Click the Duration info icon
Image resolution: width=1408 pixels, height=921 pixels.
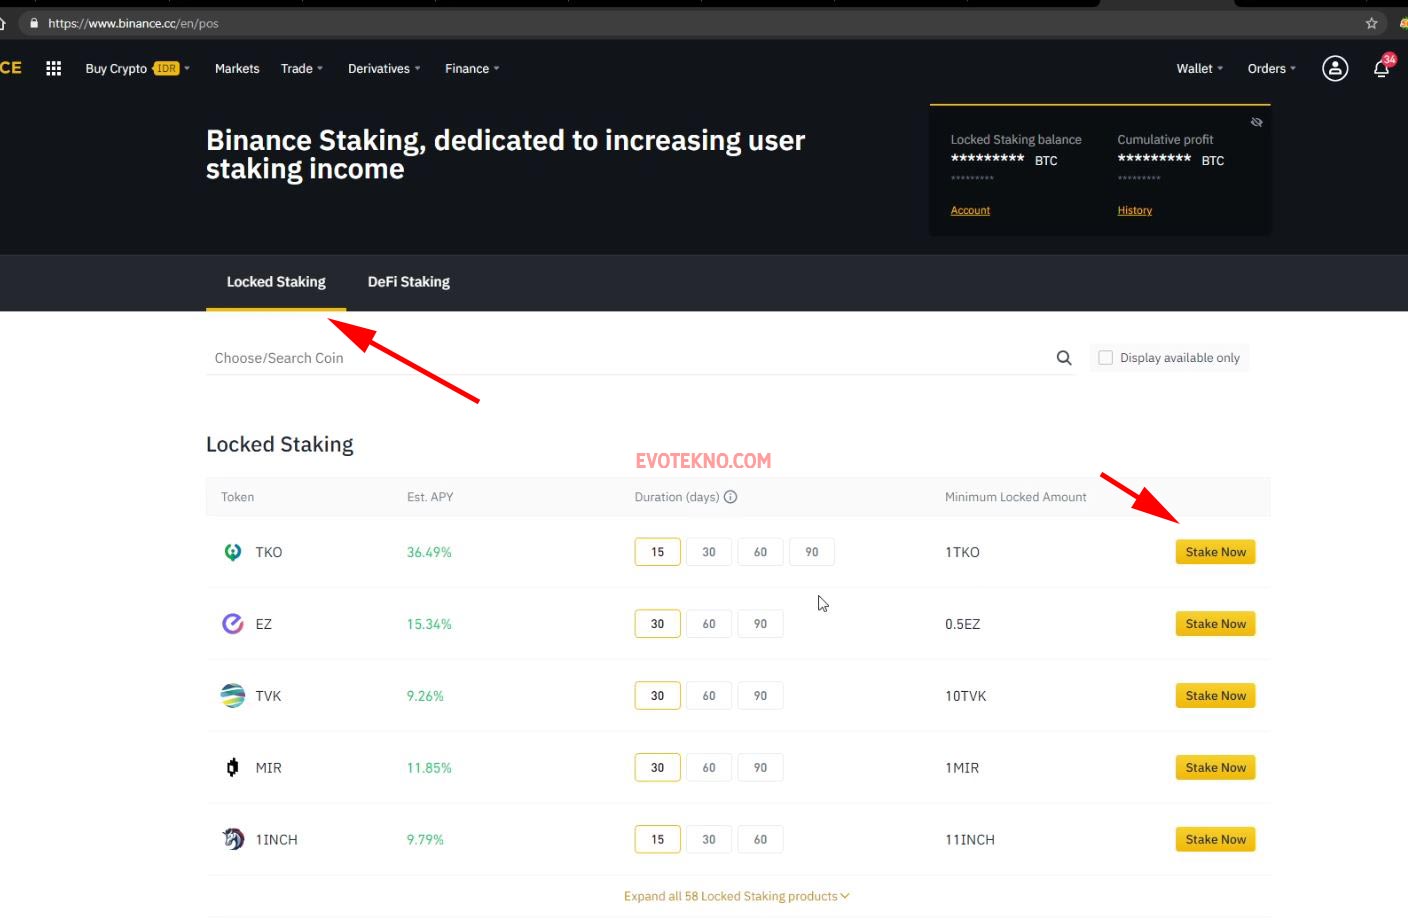[731, 497]
